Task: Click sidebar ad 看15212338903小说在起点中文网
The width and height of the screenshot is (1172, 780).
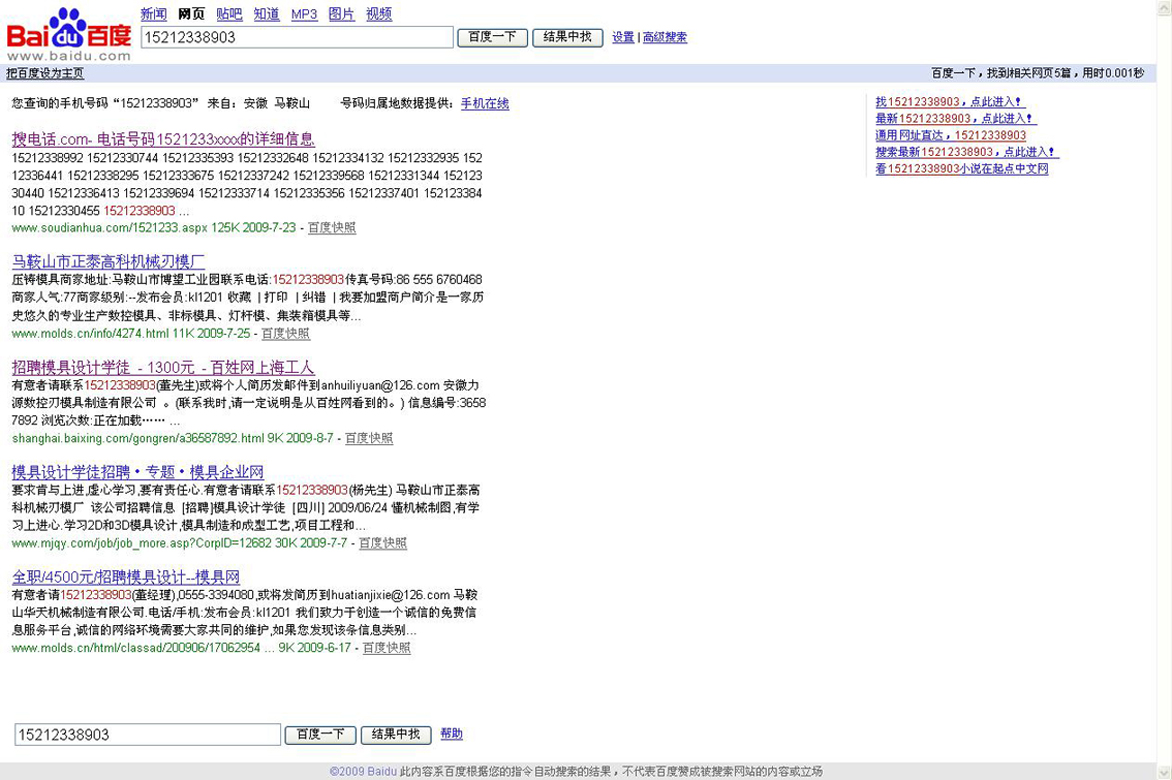Action: [962, 169]
